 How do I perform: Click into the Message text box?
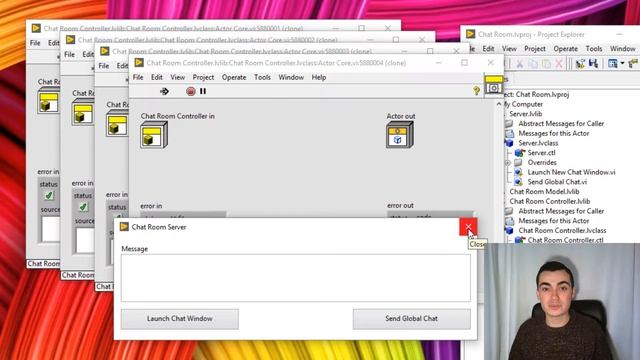click(296, 278)
